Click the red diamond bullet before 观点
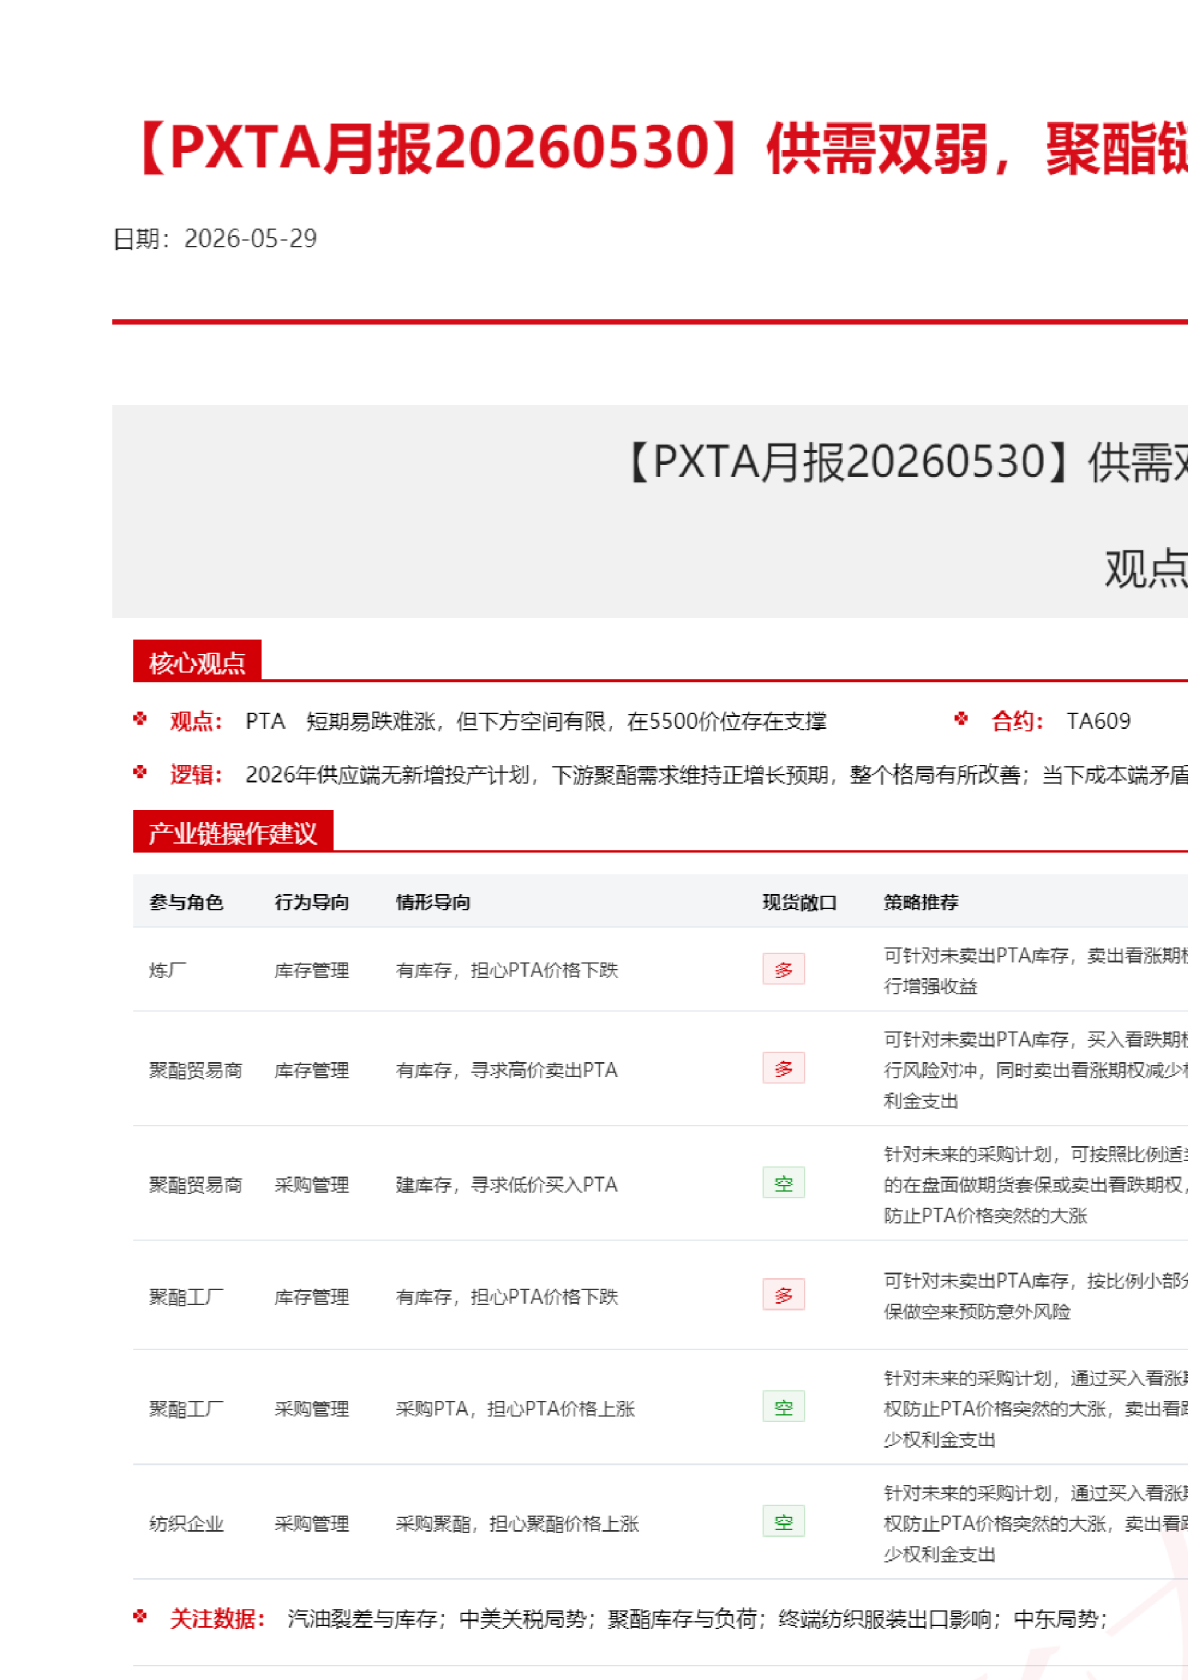Viewport: 1188px width, 1680px height. [140, 718]
